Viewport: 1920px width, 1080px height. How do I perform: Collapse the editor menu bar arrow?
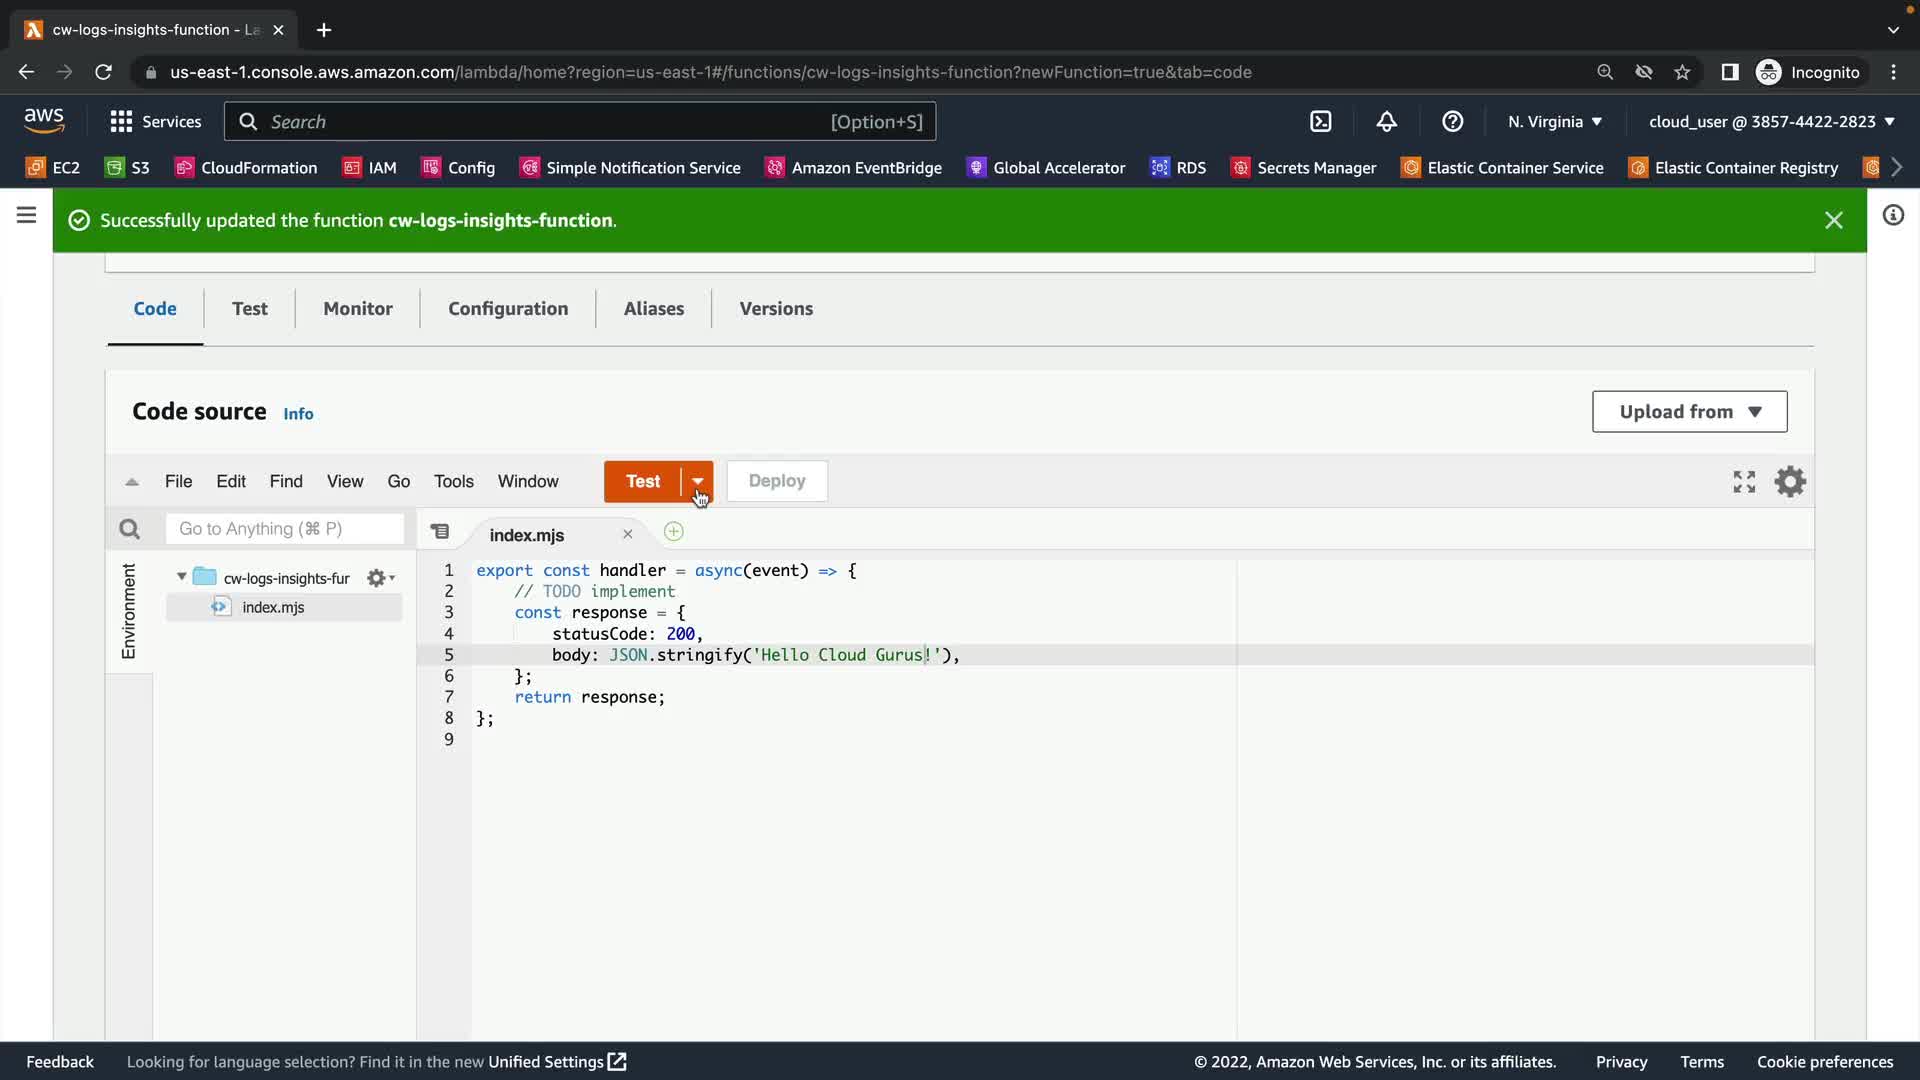tap(132, 482)
